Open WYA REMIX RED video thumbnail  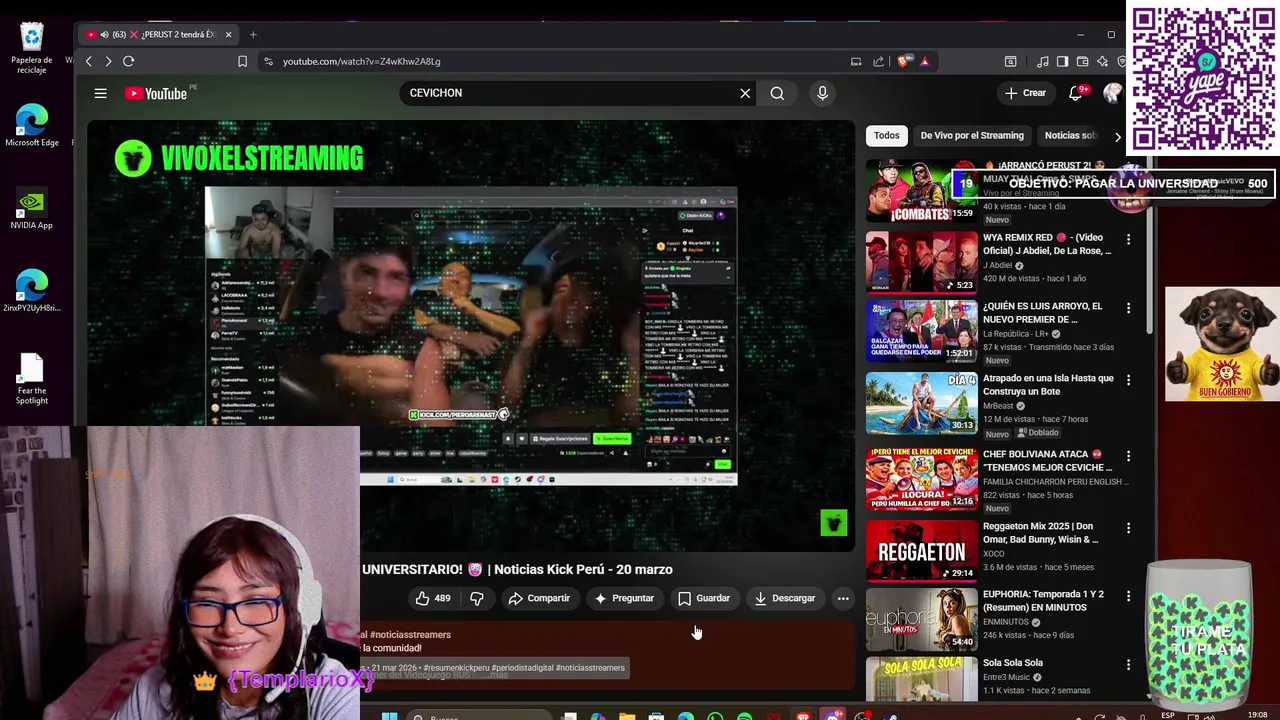click(x=921, y=262)
